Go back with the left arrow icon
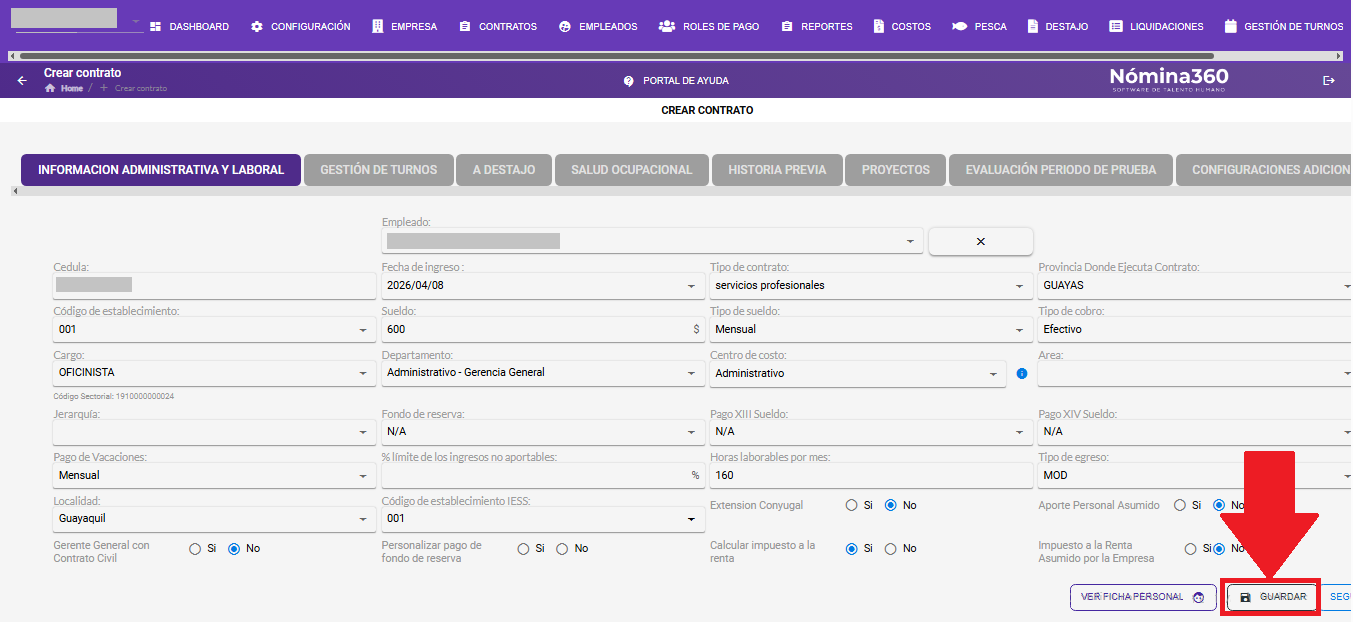 pyautogui.click(x=22, y=80)
